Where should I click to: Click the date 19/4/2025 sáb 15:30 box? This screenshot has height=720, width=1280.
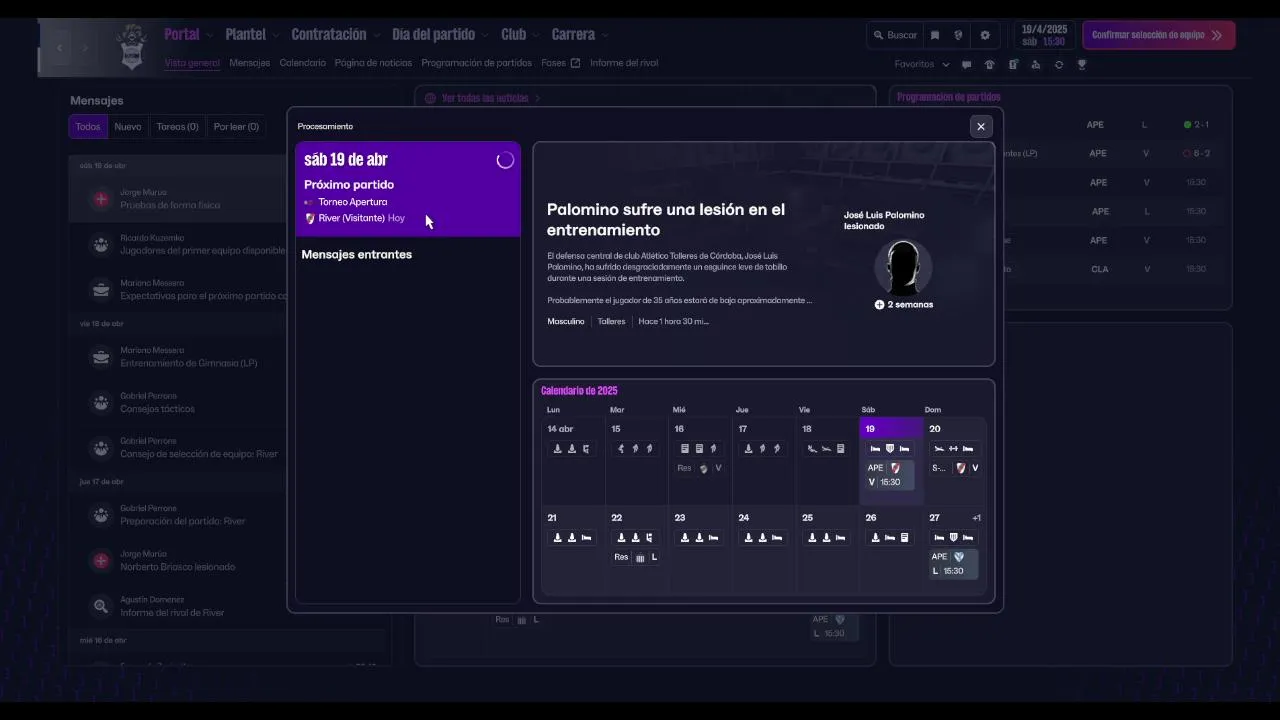[1043, 35]
